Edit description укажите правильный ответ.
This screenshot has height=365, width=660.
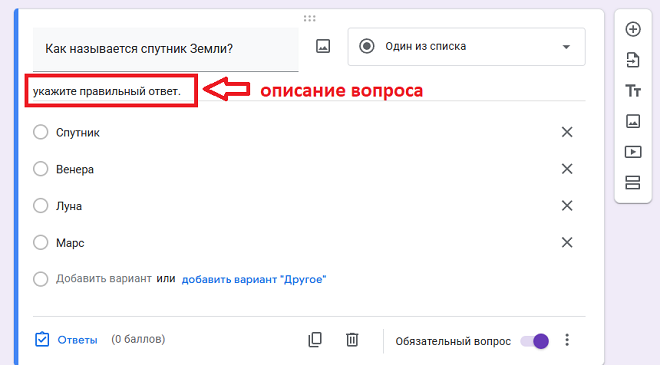[x=107, y=91]
